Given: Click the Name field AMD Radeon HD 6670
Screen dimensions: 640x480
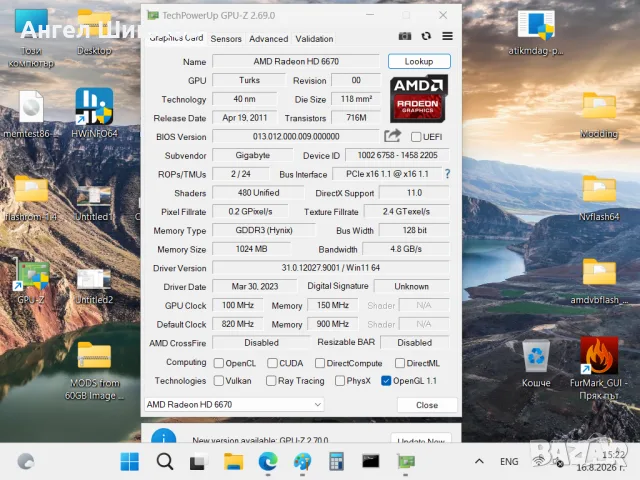Looking at the screenshot, I should 296,61.
